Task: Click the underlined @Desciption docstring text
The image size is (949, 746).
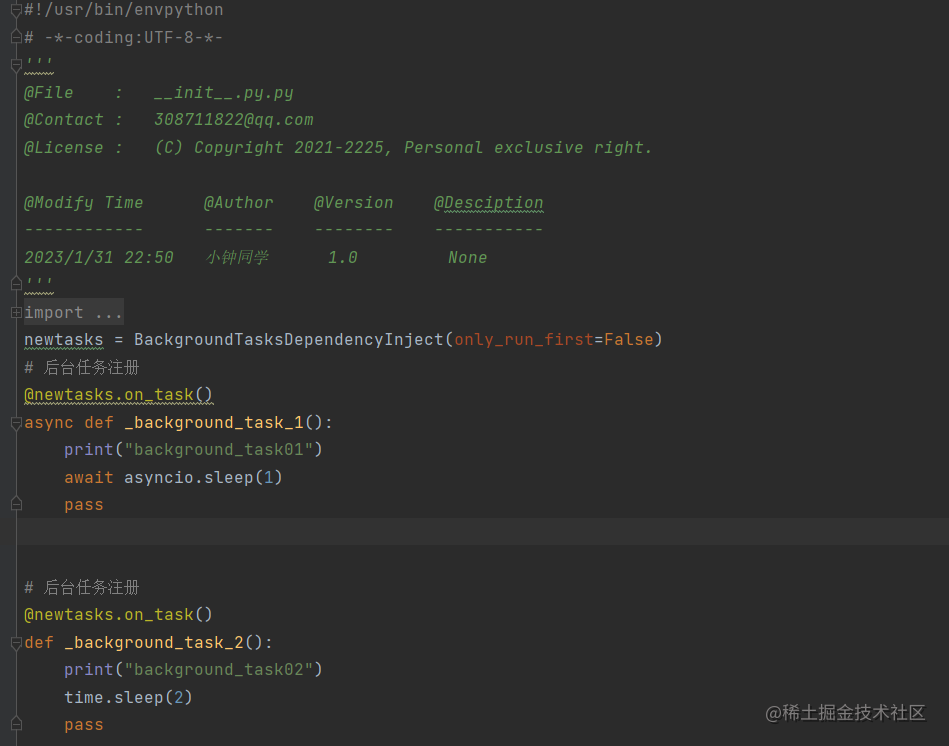Action: click(x=488, y=202)
